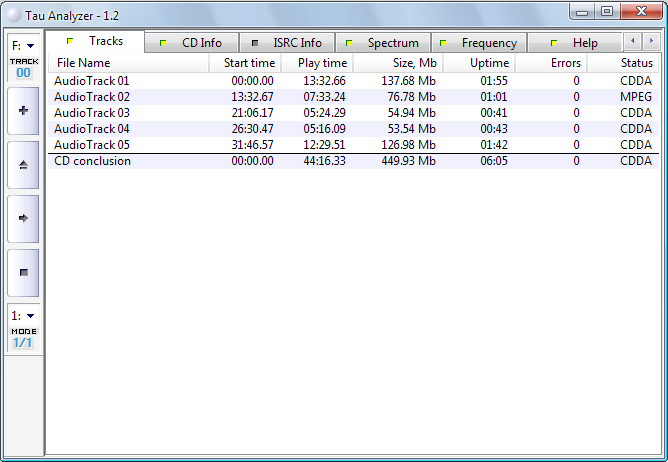The height and width of the screenshot is (462, 668).
Task: Click the MODE 1/1 indicator
Action: click(x=23, y=338)
